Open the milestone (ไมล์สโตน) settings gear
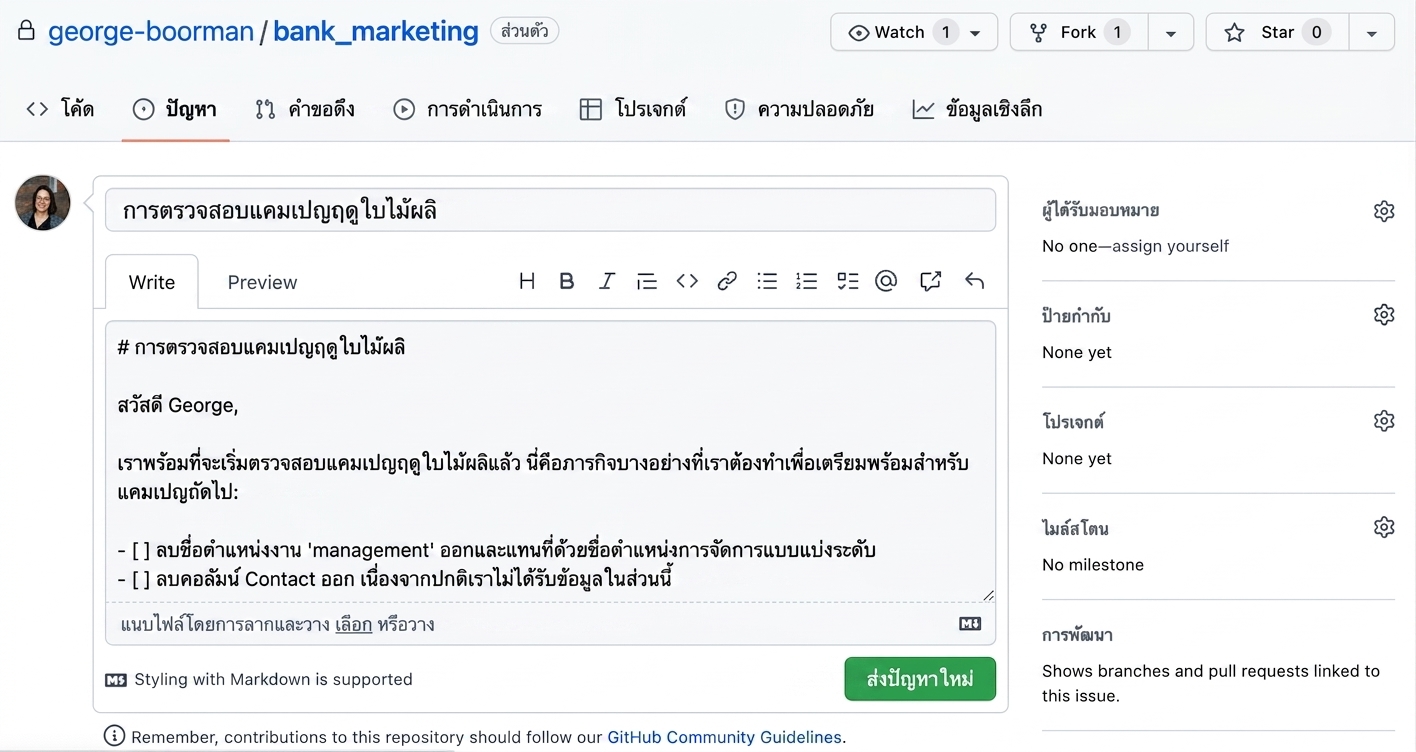 pyautogui.click(x=1384, y=527)
